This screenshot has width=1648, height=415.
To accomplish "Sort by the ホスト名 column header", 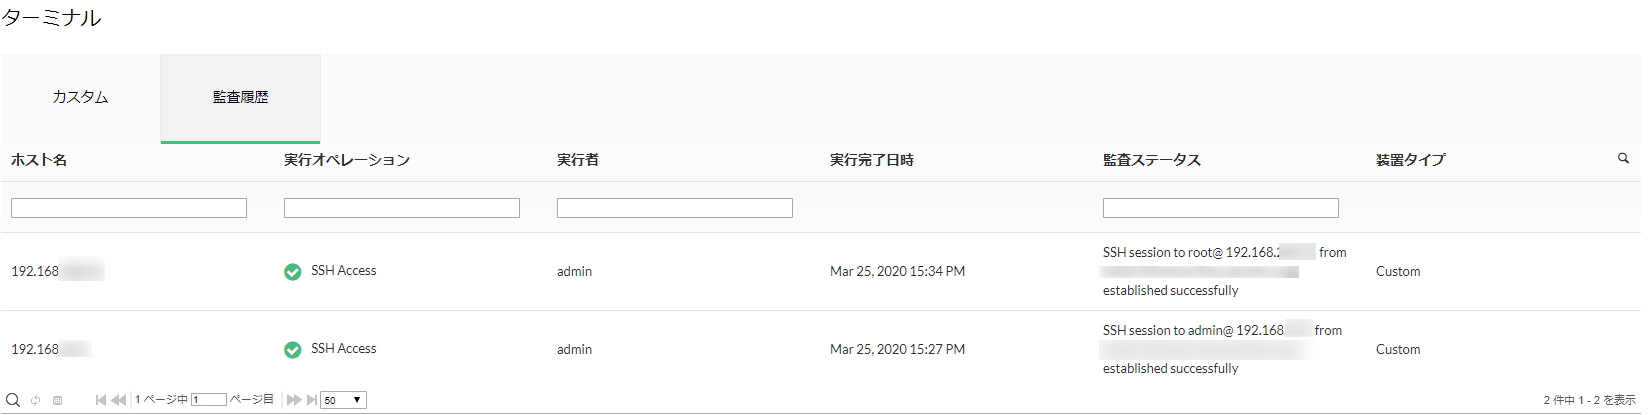I will click(x=39, y=160).
